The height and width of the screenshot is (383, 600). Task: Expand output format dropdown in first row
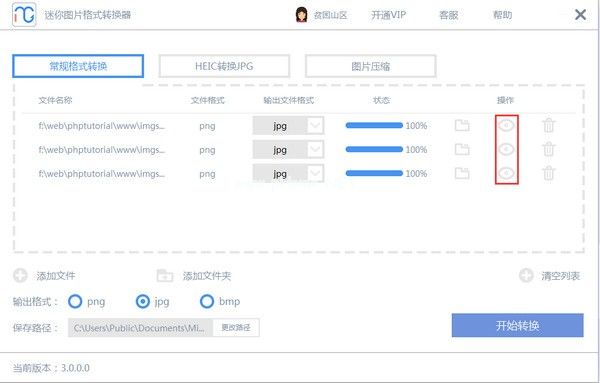pos(315,125)
